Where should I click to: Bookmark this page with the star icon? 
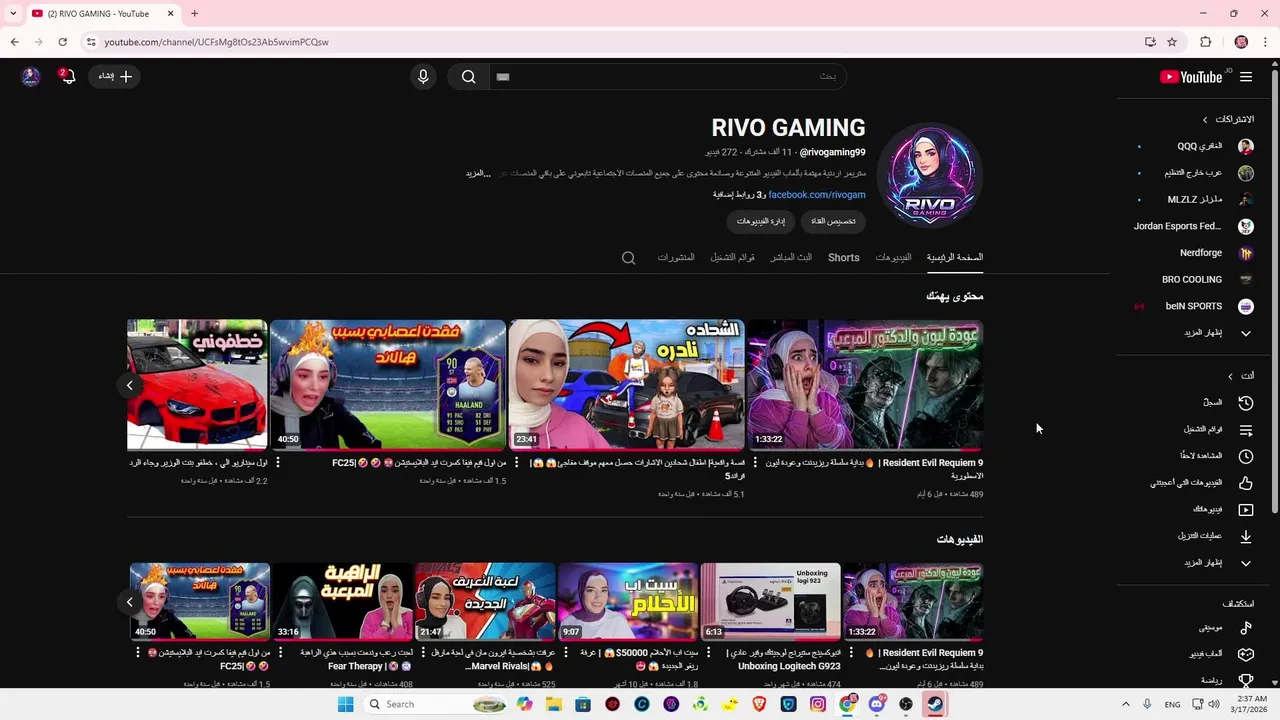tap(1172, 42)
